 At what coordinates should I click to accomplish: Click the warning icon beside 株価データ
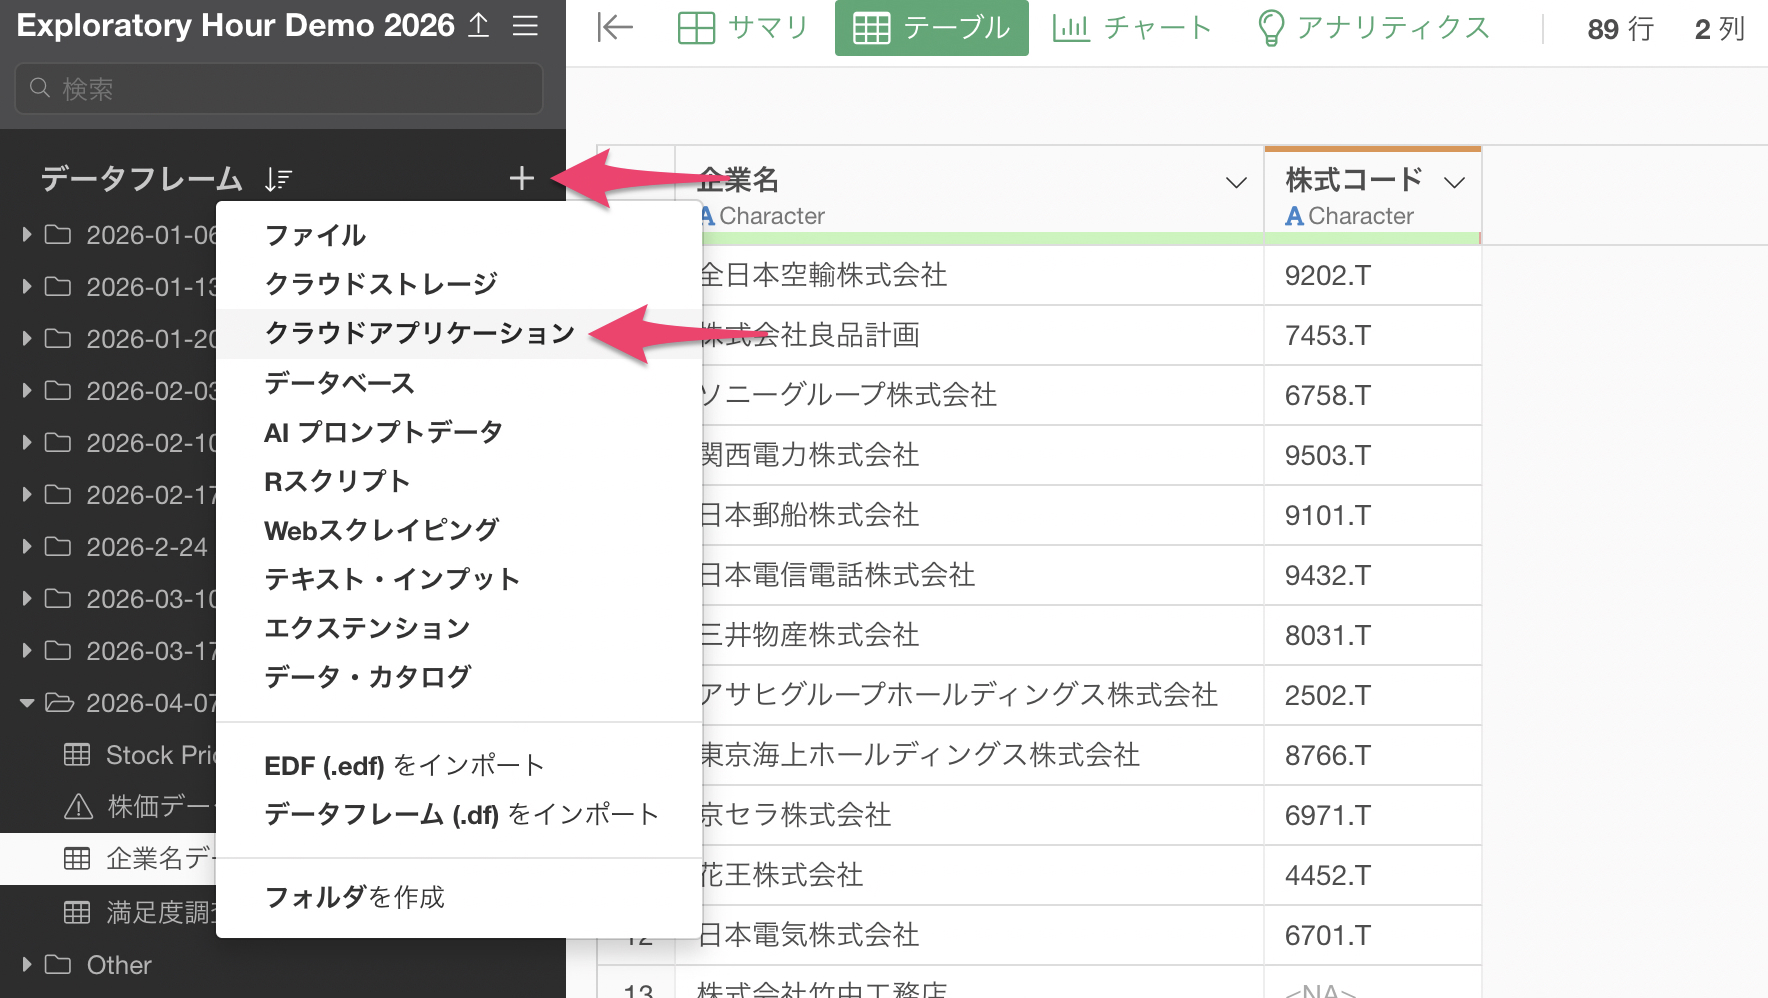point(78,807)
